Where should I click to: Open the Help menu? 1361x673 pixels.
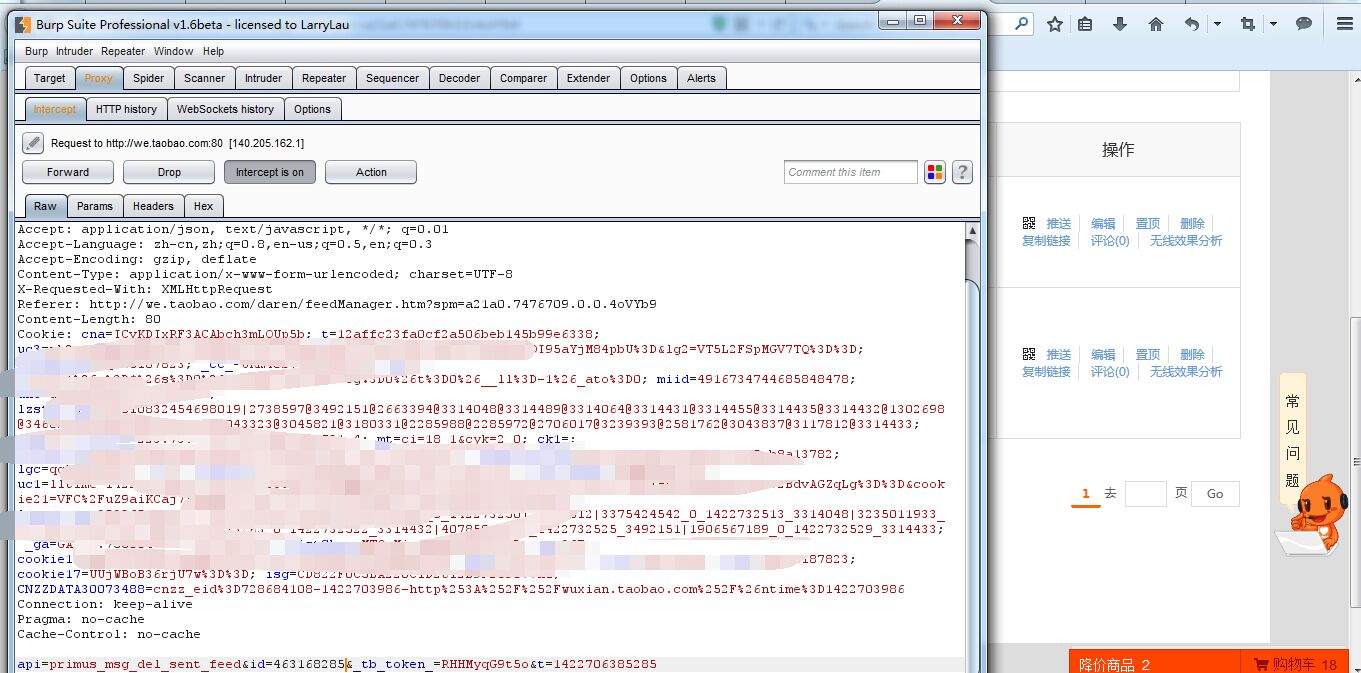214,51
